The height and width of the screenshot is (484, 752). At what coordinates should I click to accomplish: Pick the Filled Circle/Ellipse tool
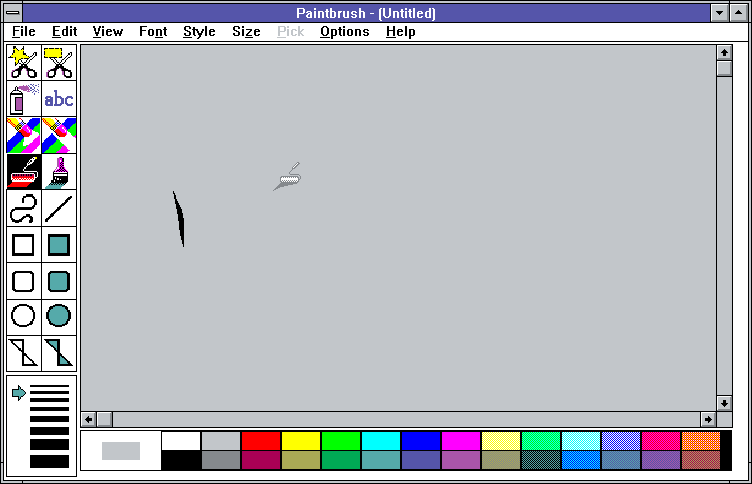click(59, 317)
